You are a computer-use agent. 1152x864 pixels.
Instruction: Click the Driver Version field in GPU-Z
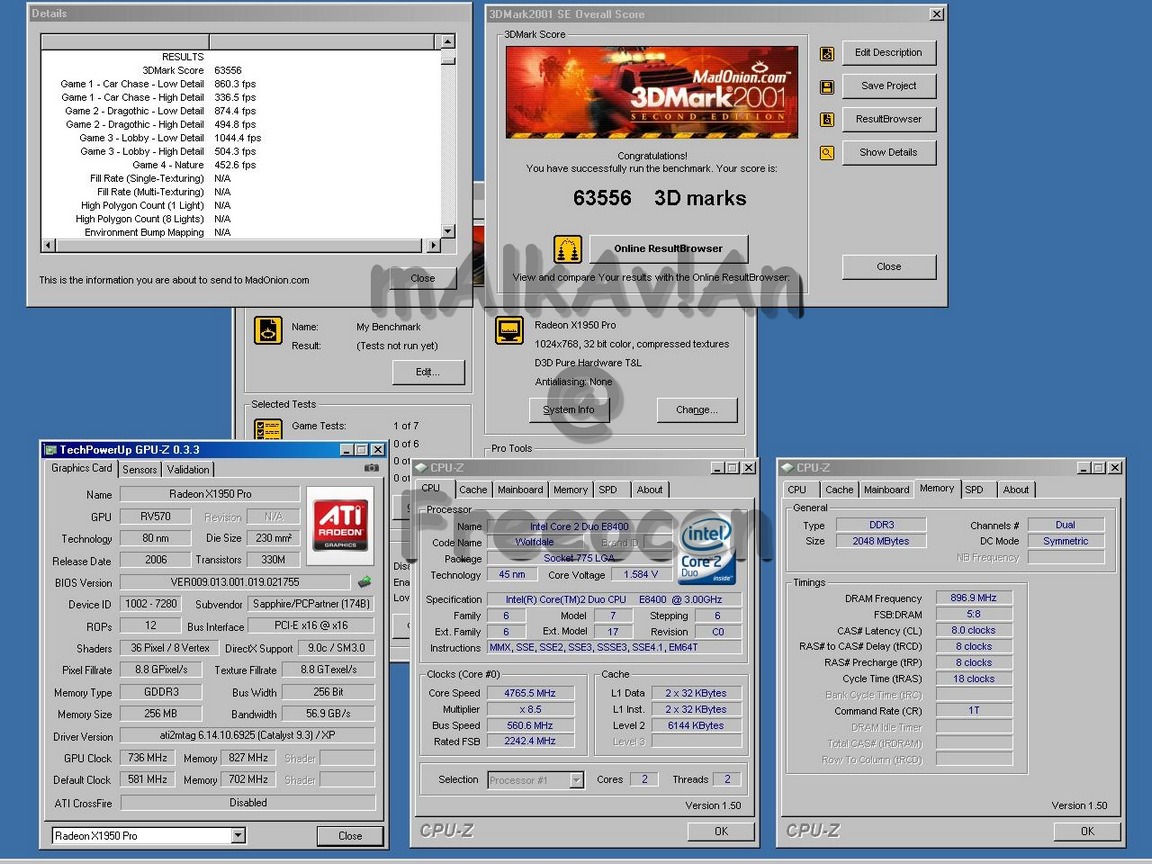click(247, 735)
